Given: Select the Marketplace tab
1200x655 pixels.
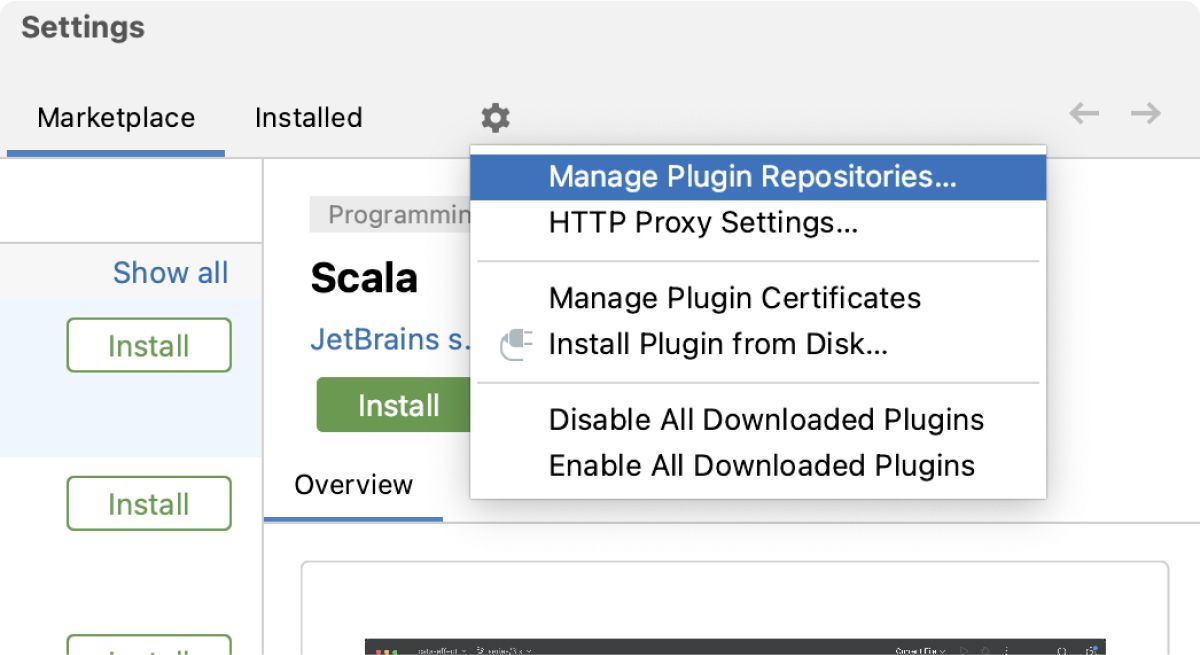Looking at the screenshot, I should coord(115,117).
